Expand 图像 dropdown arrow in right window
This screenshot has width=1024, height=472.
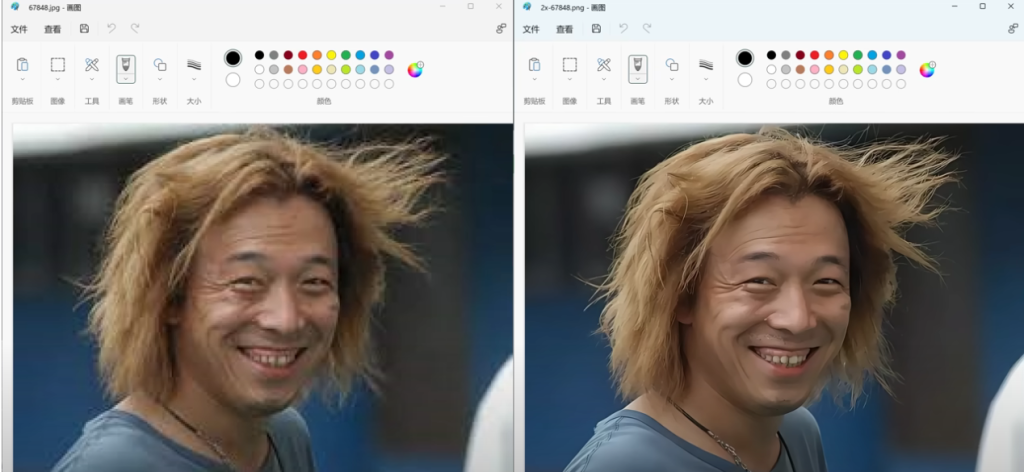[569, 79]
